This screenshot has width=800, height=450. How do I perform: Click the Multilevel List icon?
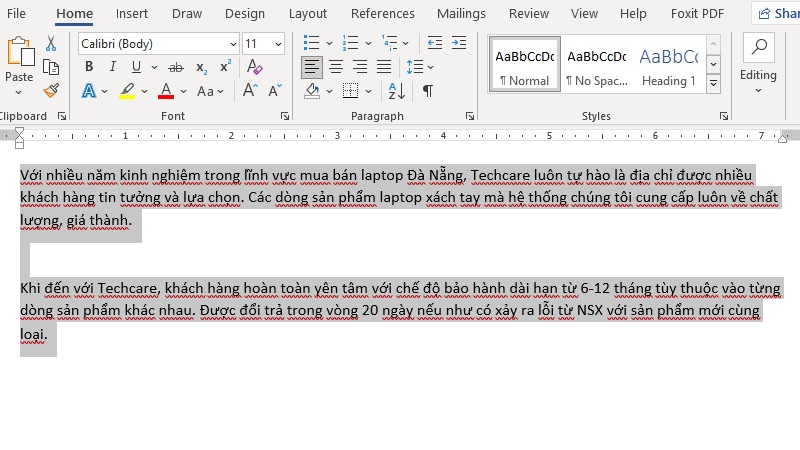(x=390, y=43)
